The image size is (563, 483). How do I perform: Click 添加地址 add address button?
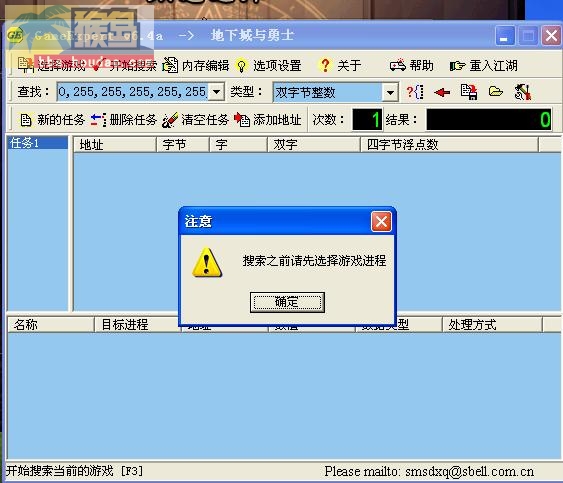click(x=267, y=120)
